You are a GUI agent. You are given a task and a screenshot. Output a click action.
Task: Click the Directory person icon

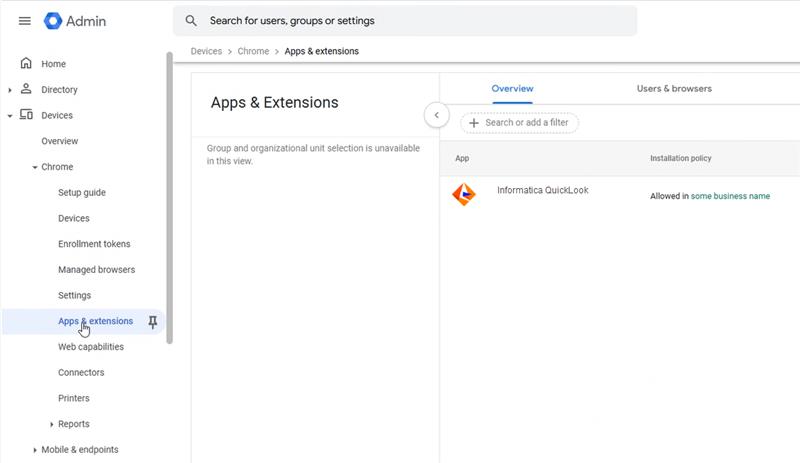pyautogui.click(x=26, y=89)
